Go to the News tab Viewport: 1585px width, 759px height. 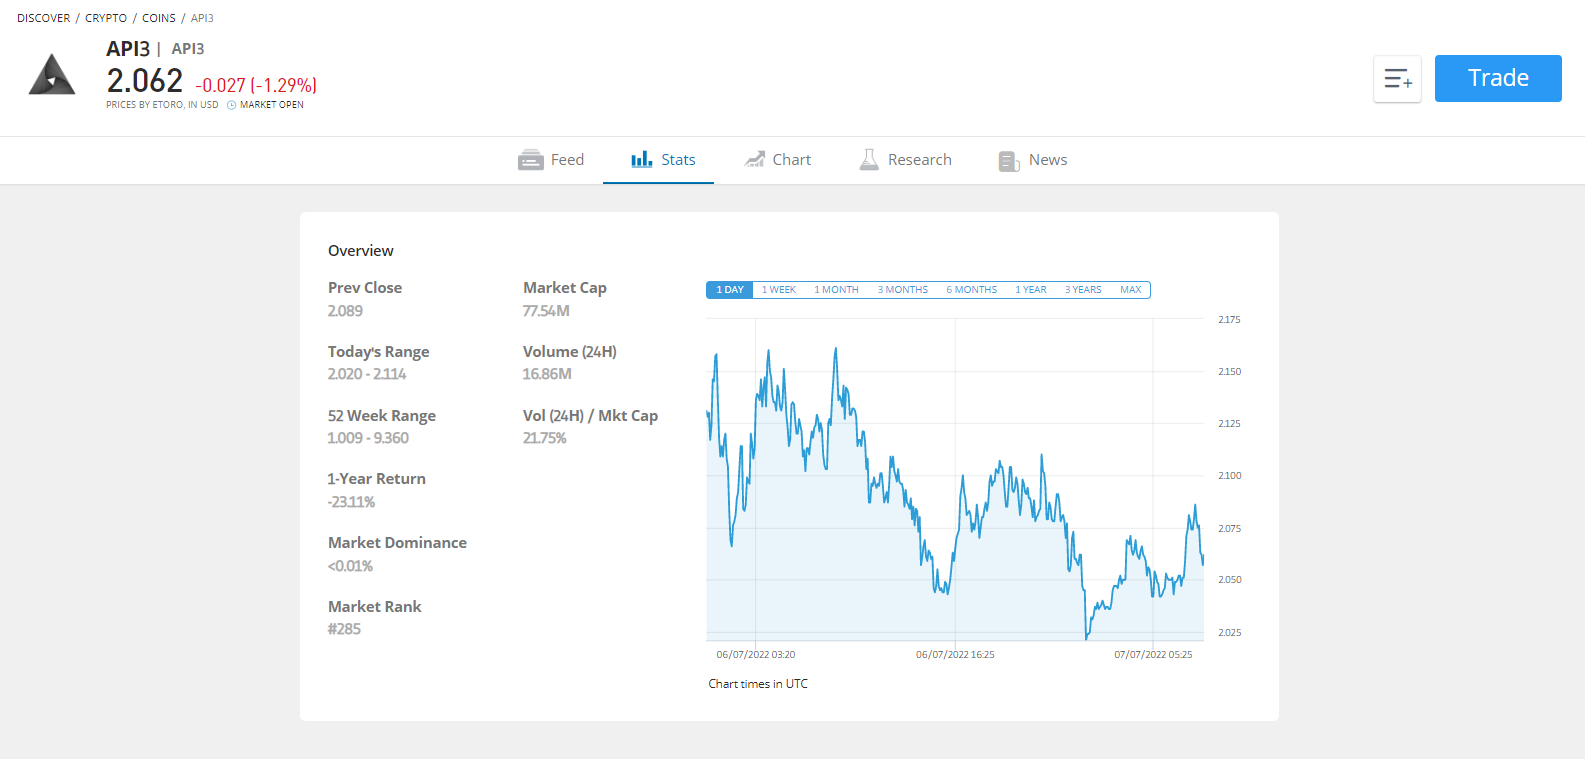1033,160
